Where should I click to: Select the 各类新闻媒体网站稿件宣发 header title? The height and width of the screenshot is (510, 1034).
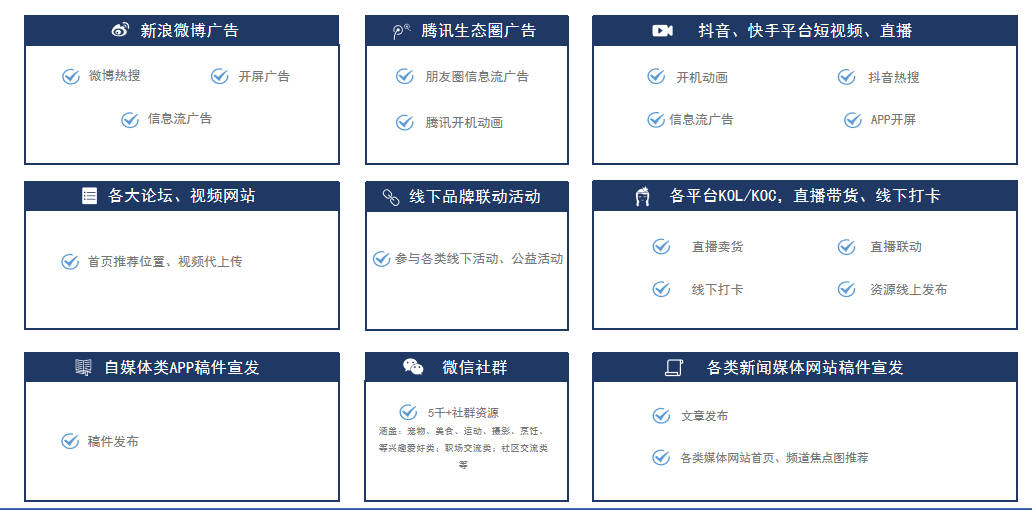(x=805, y=367)
